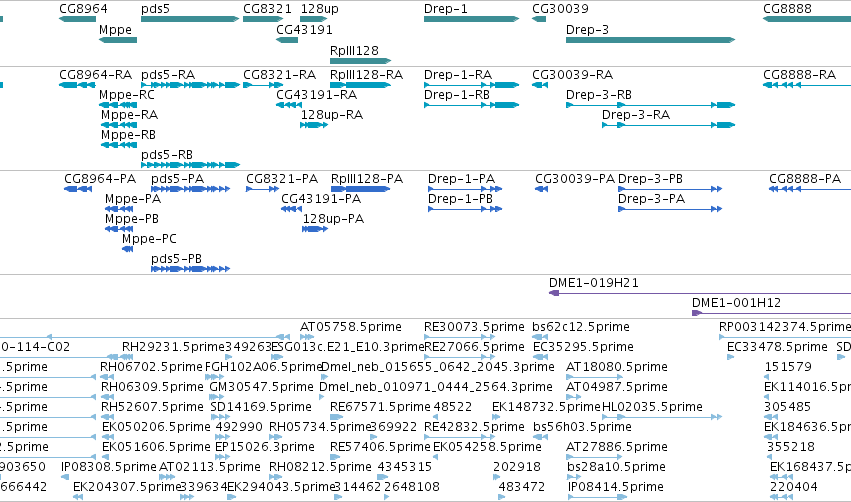The height and width of the screenshot is (502, 851).
Task: Click the 'CG43191-PA' protein label
Action: (321, 199)
